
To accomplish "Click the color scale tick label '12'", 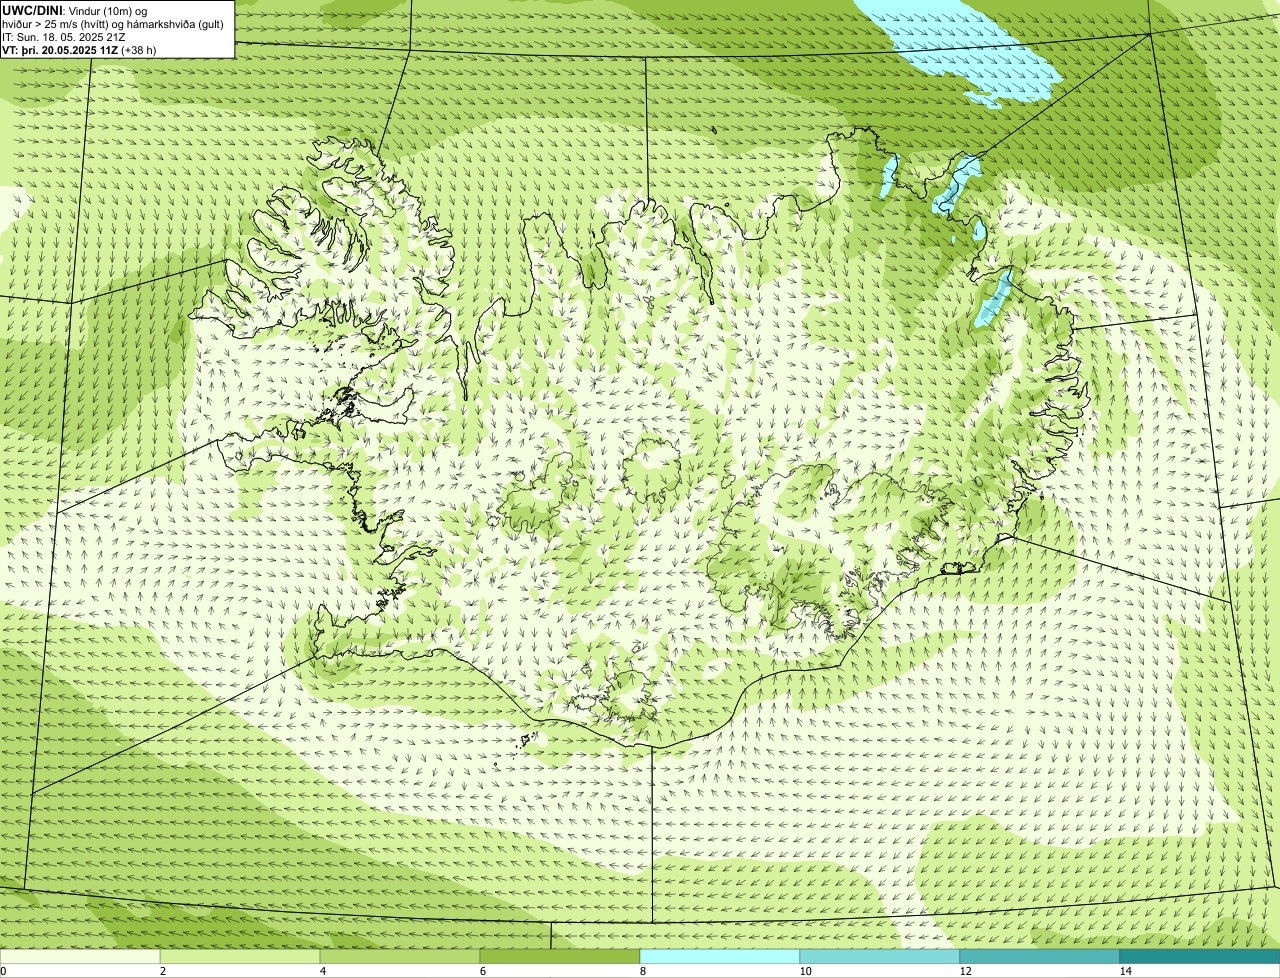I will coord(965,971).
